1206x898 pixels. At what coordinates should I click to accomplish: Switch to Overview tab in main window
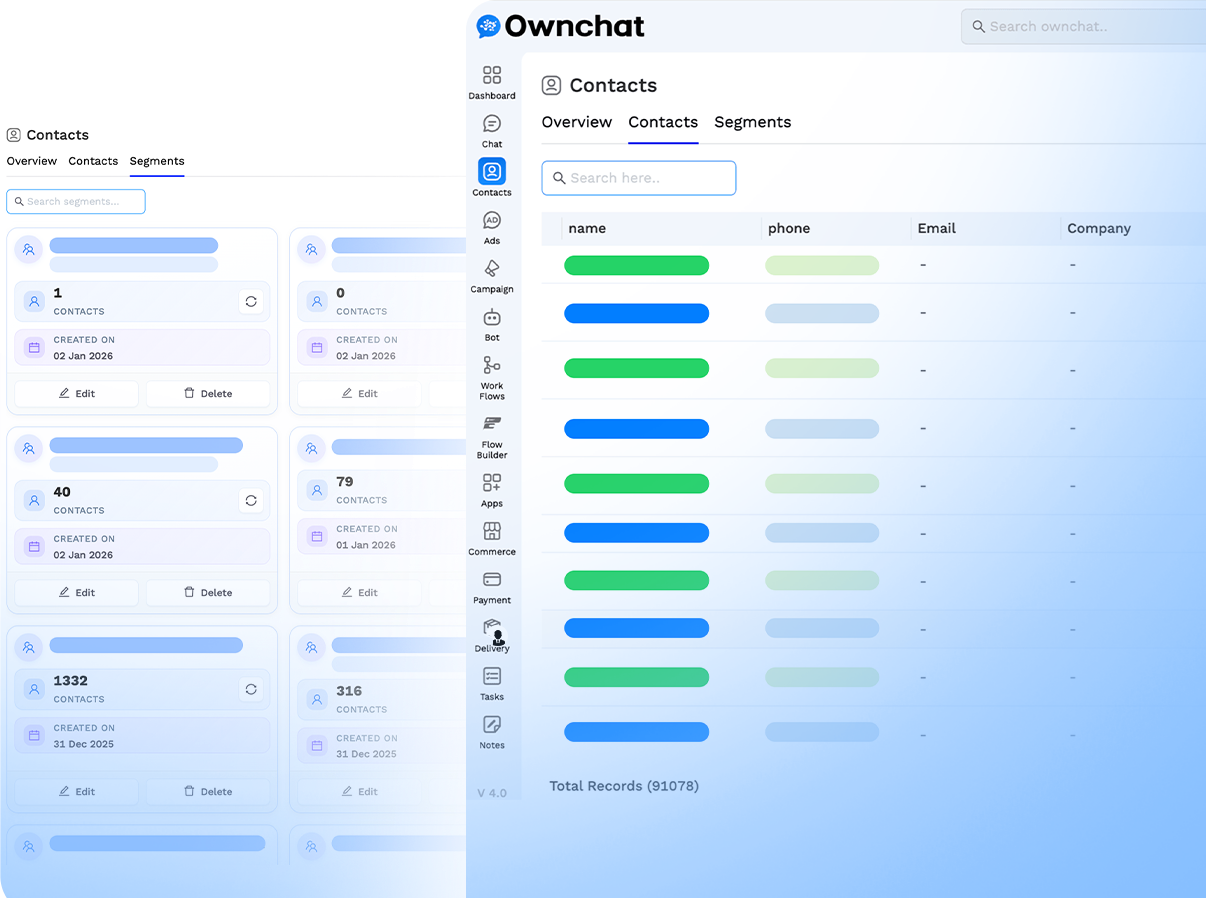(576, 122)
